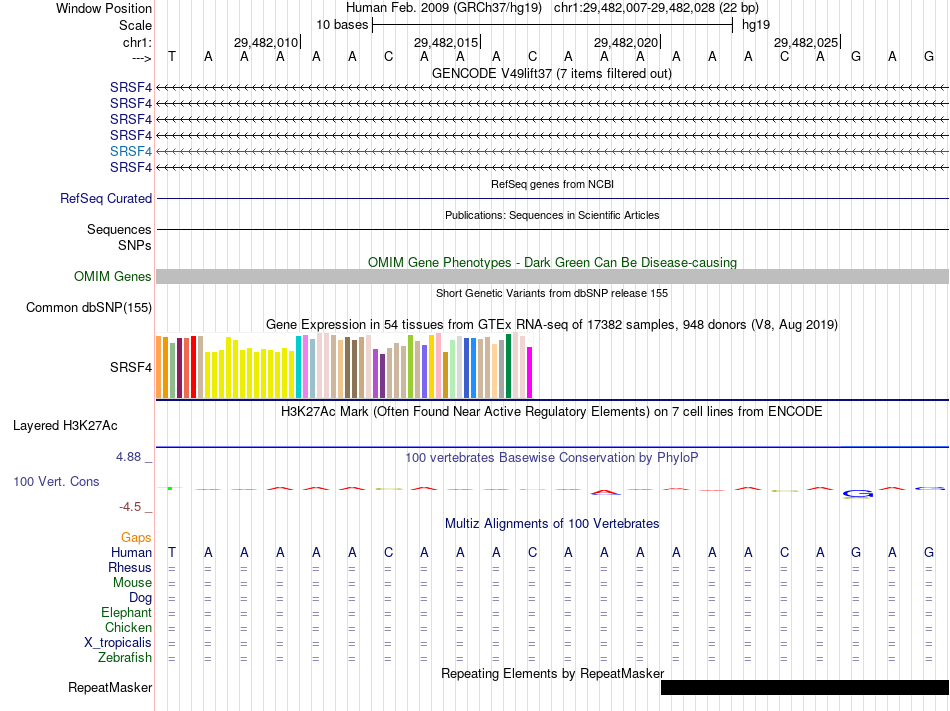Select the Layered H3K27Ac track label
Screen dimensions: 950x711
[x=65, y=426]
